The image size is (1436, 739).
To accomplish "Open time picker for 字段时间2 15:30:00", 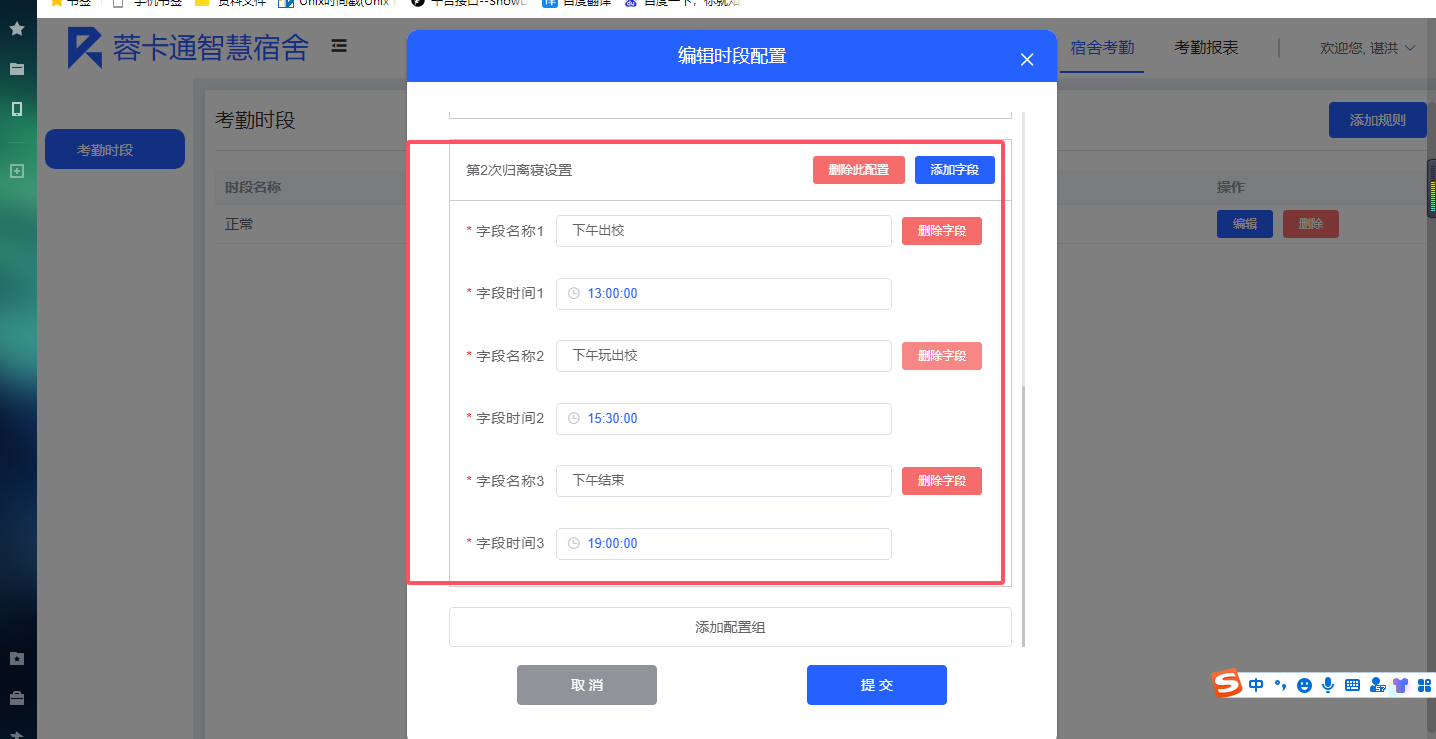I will click(x=723, y=419).
